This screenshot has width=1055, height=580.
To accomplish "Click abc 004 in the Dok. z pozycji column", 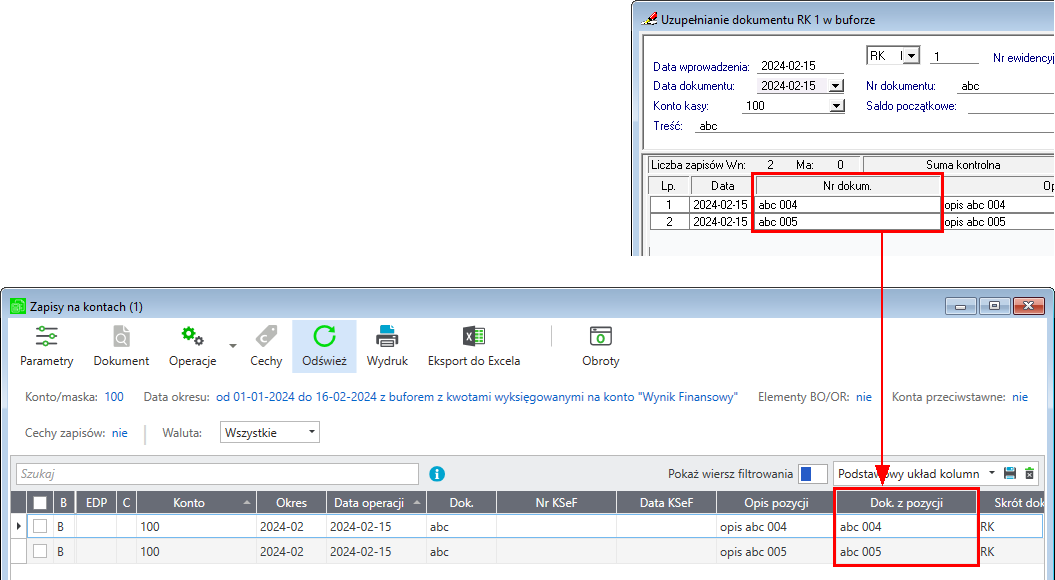I will coord(906,527).
